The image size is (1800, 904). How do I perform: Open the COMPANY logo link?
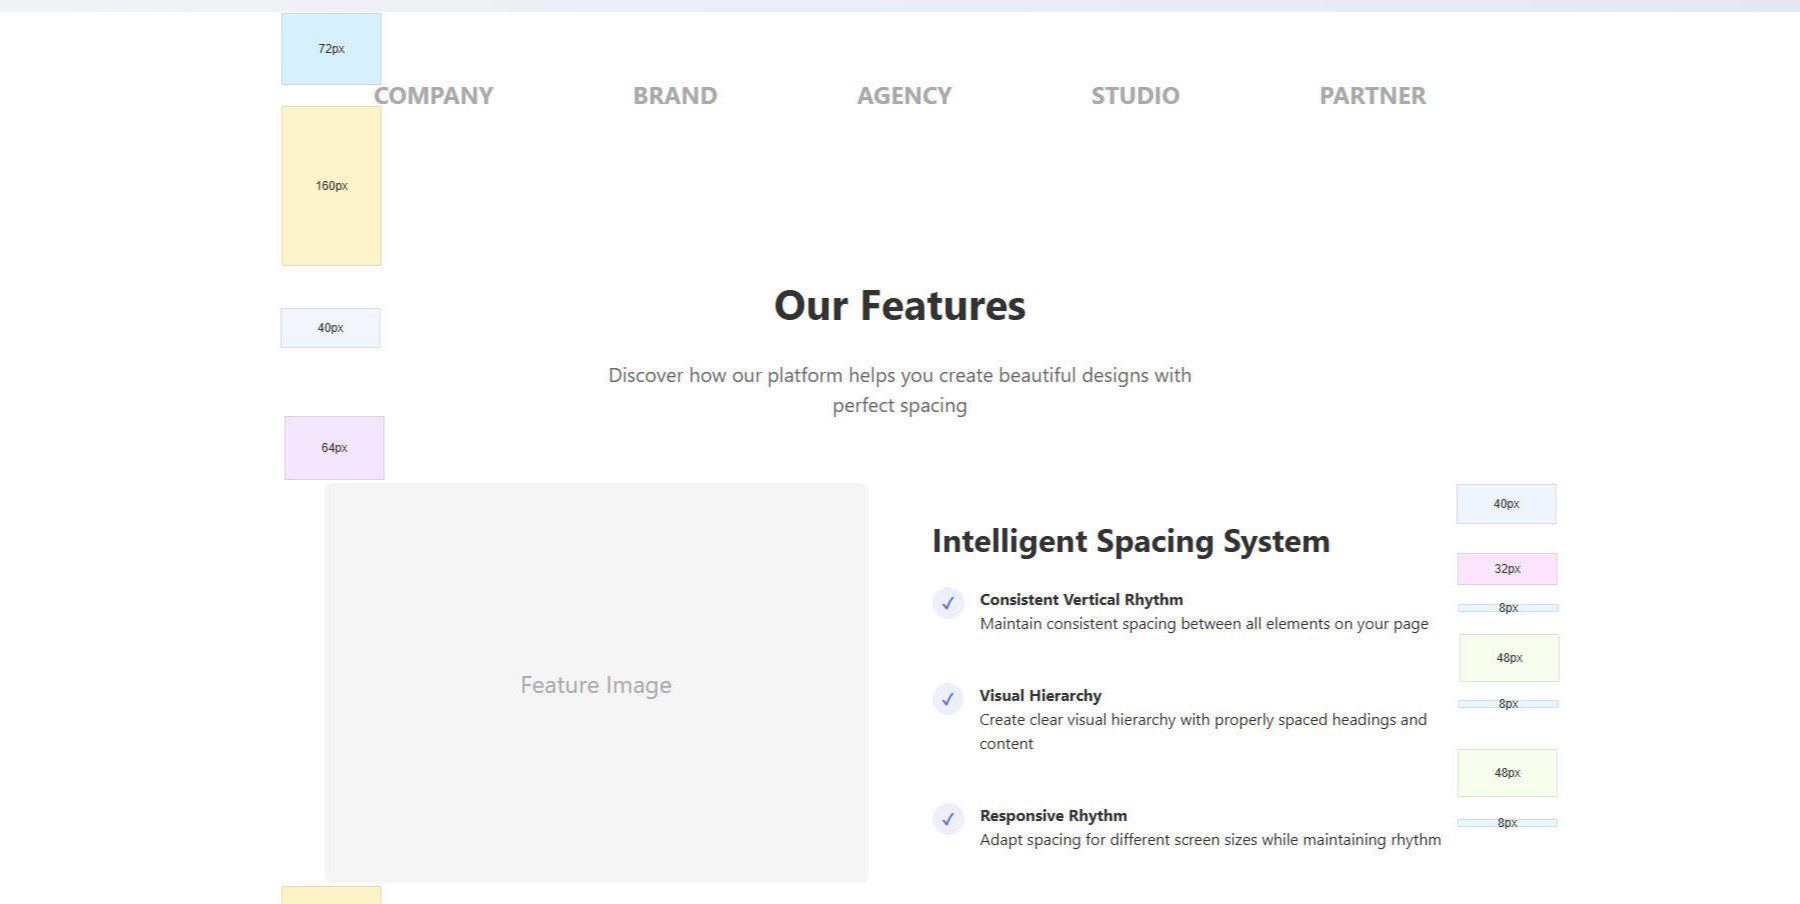click(432, 95)
